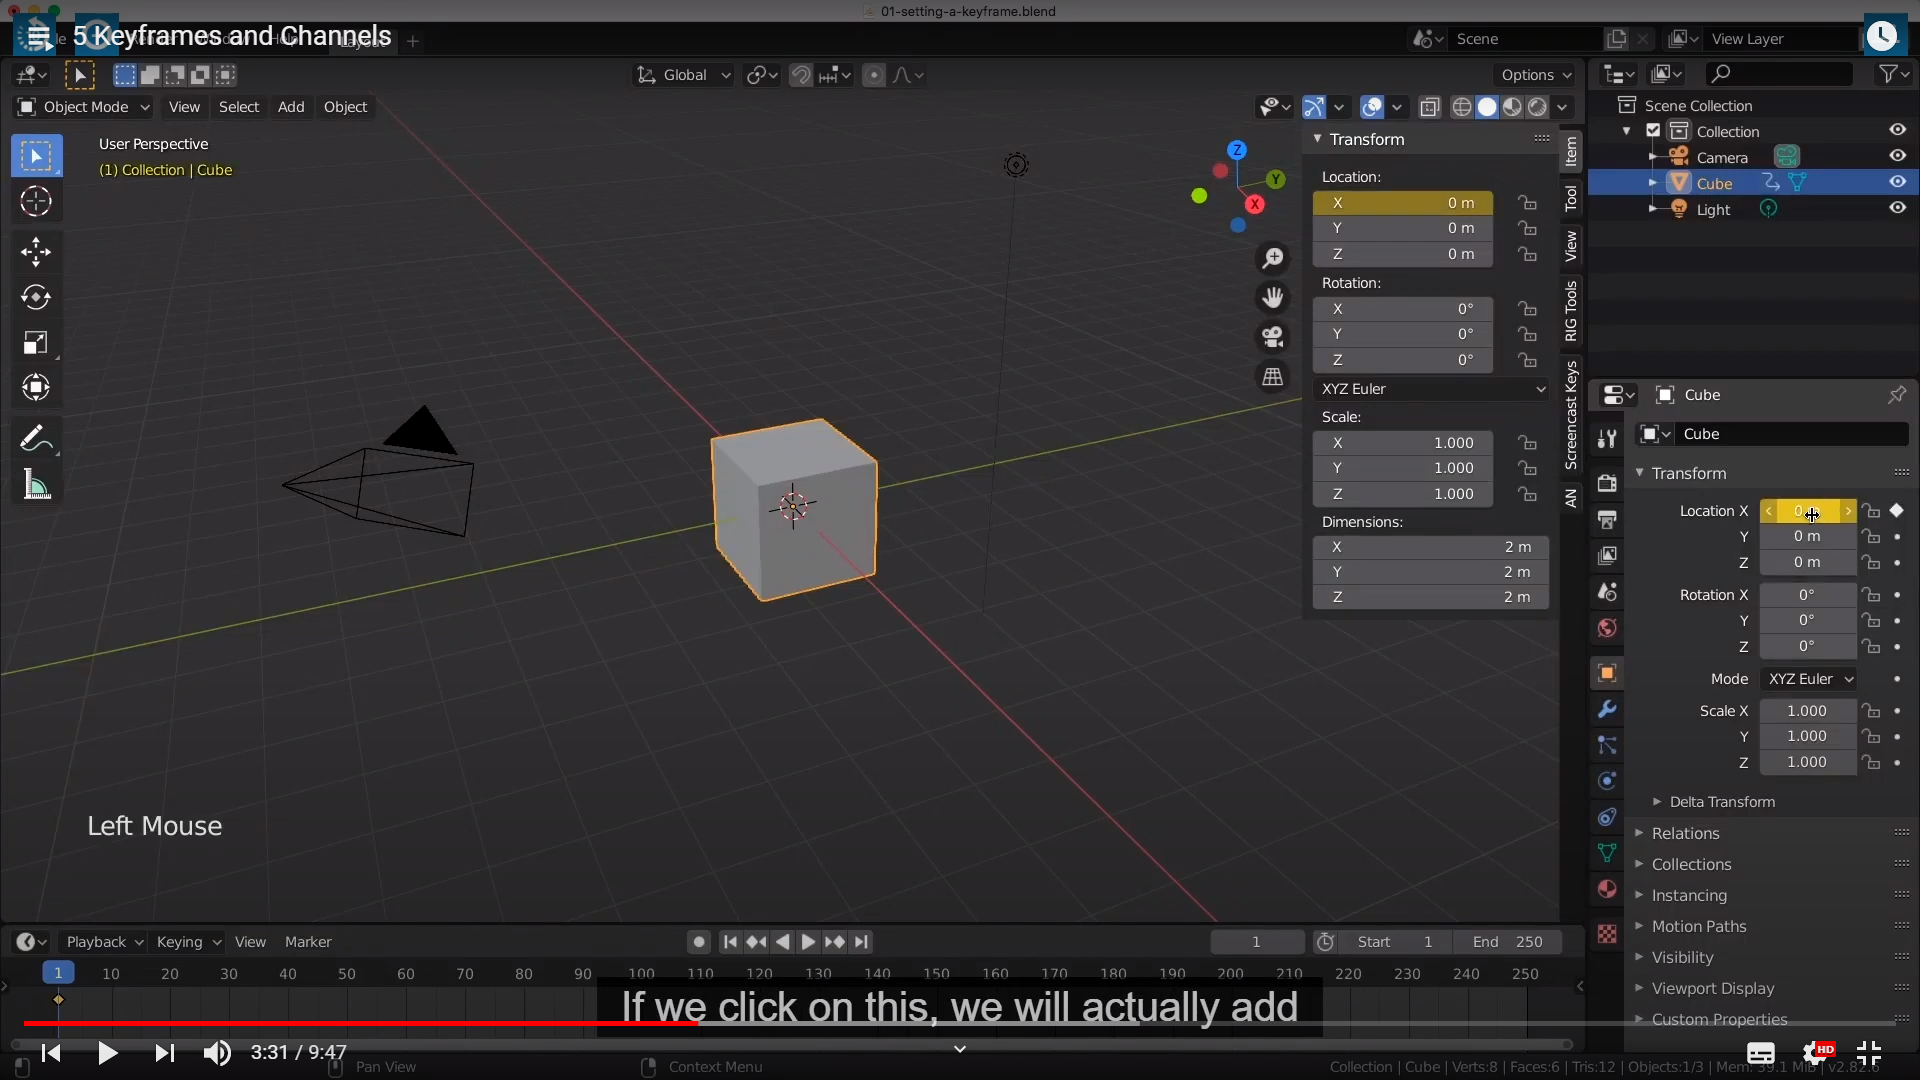1920x1080 pixels.
Task: Select the Move tool in the toolbar
Action: 36,251
